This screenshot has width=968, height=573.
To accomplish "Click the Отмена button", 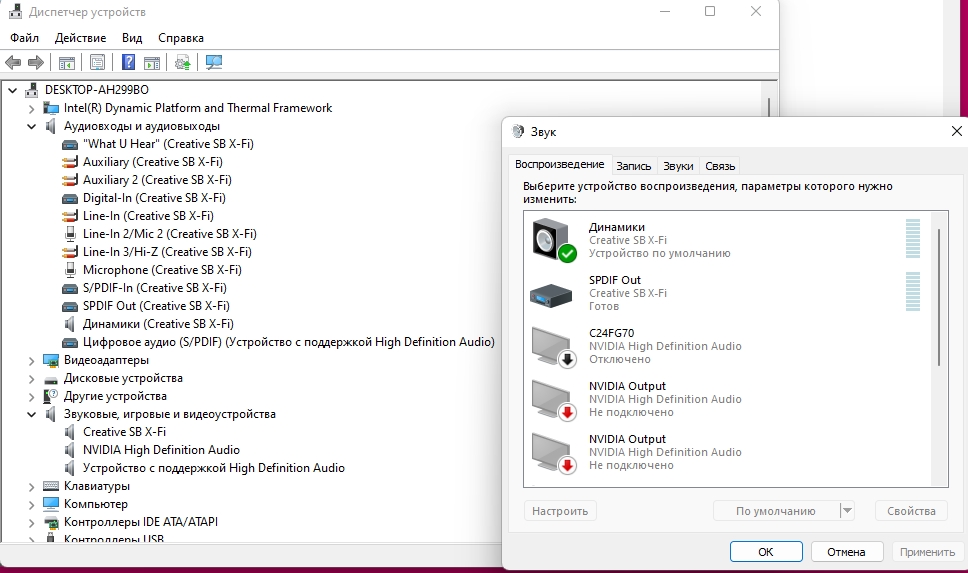I will pyautogui.click(x=846, y=551).
